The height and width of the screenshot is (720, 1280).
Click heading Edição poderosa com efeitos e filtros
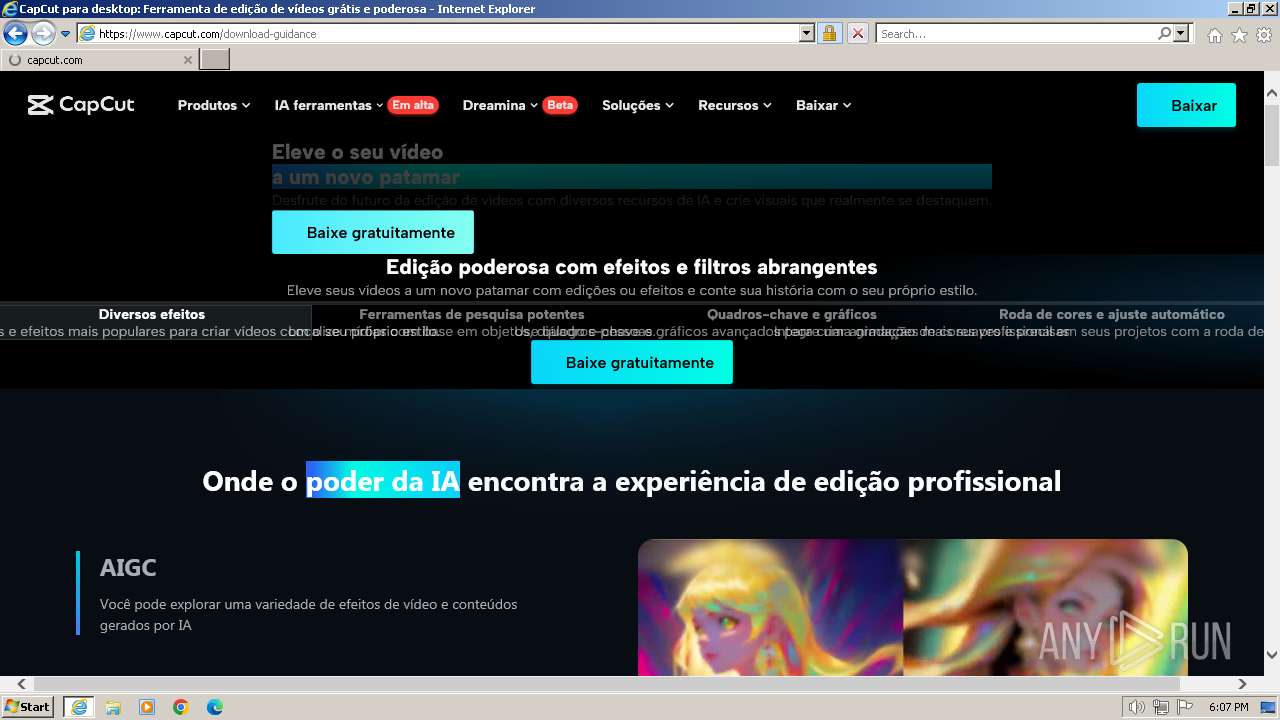point(632,267)
